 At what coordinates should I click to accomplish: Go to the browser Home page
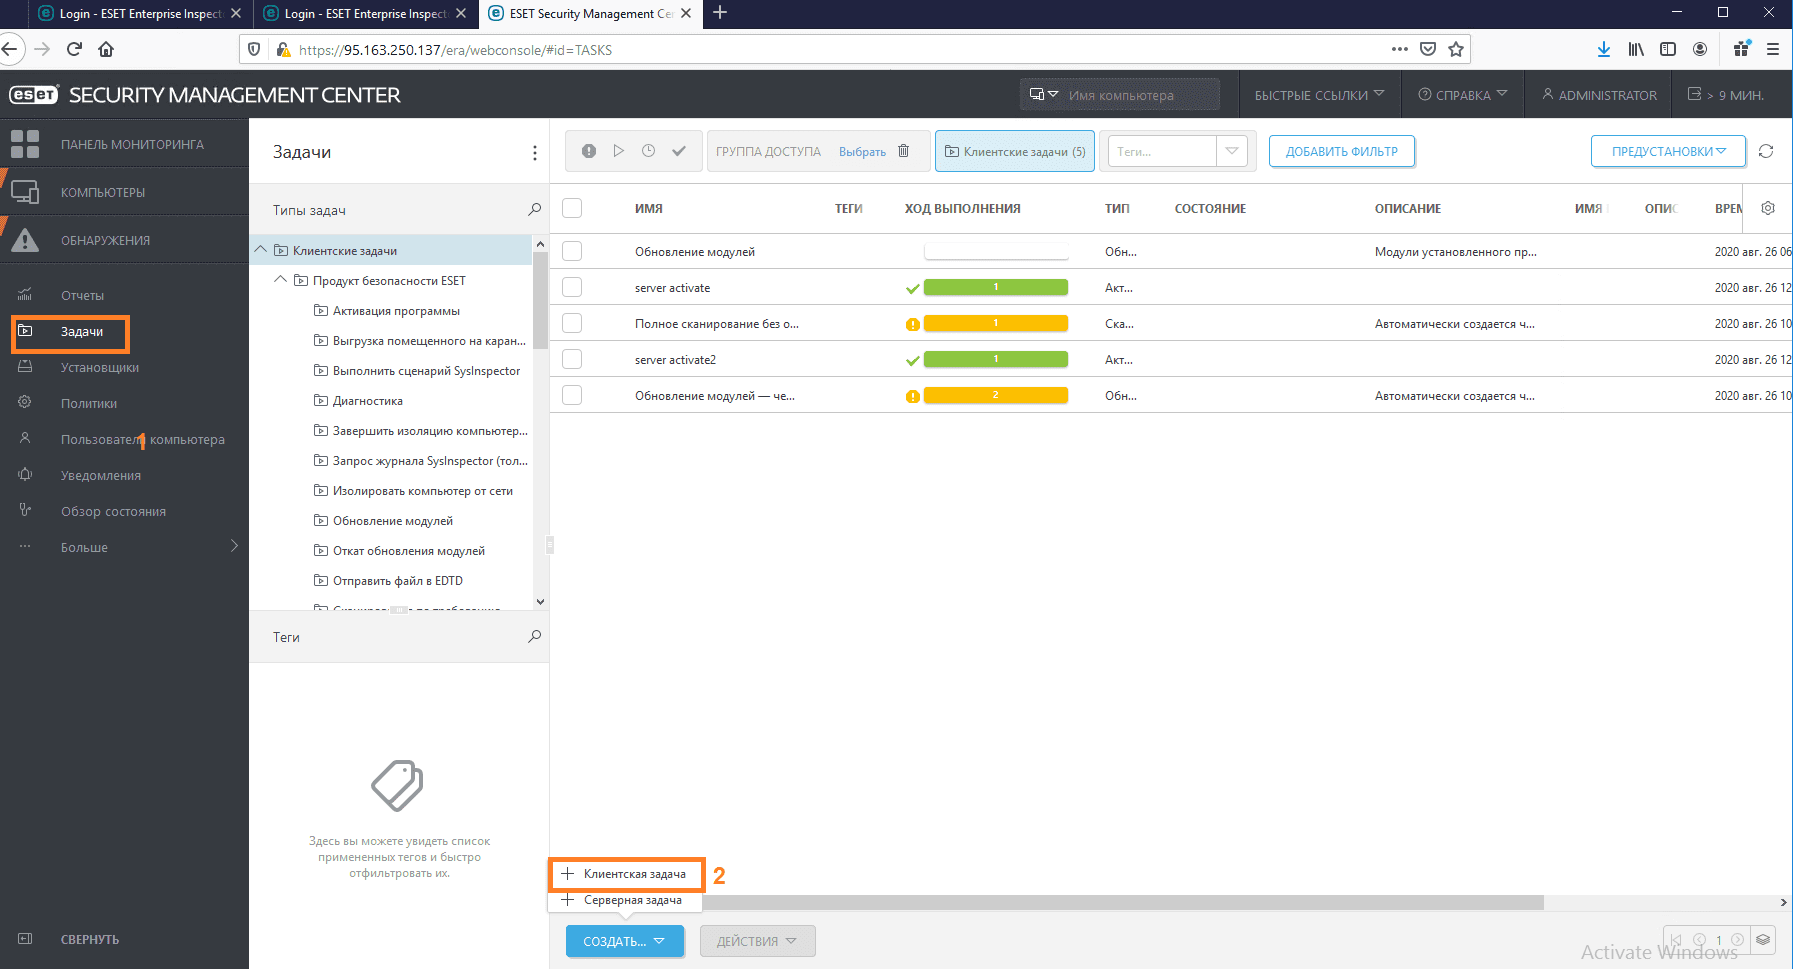(x=106, y=49)
